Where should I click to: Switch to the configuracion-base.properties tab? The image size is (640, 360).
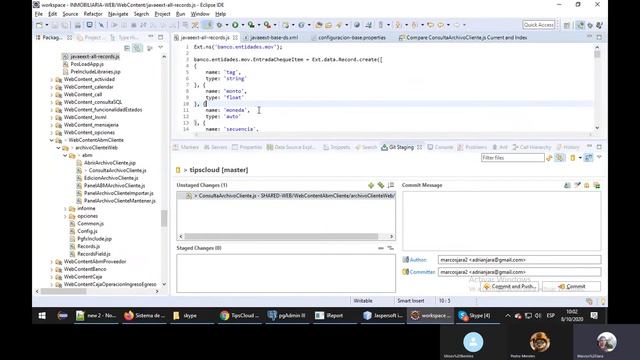(352, 38)
